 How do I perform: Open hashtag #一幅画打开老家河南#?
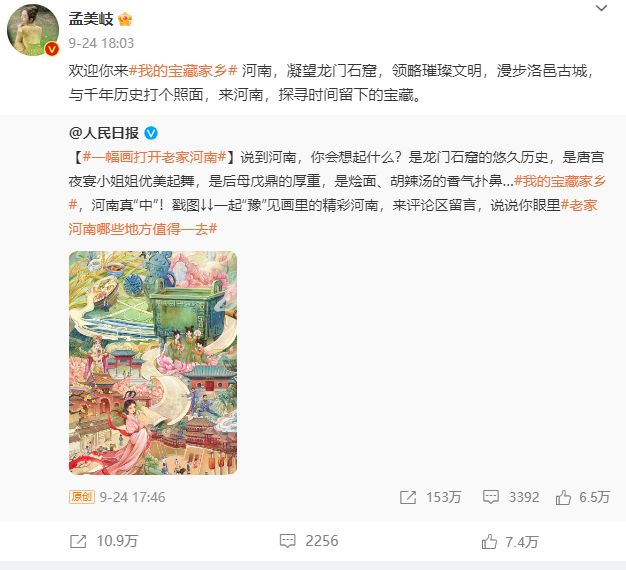coord(155,157)
